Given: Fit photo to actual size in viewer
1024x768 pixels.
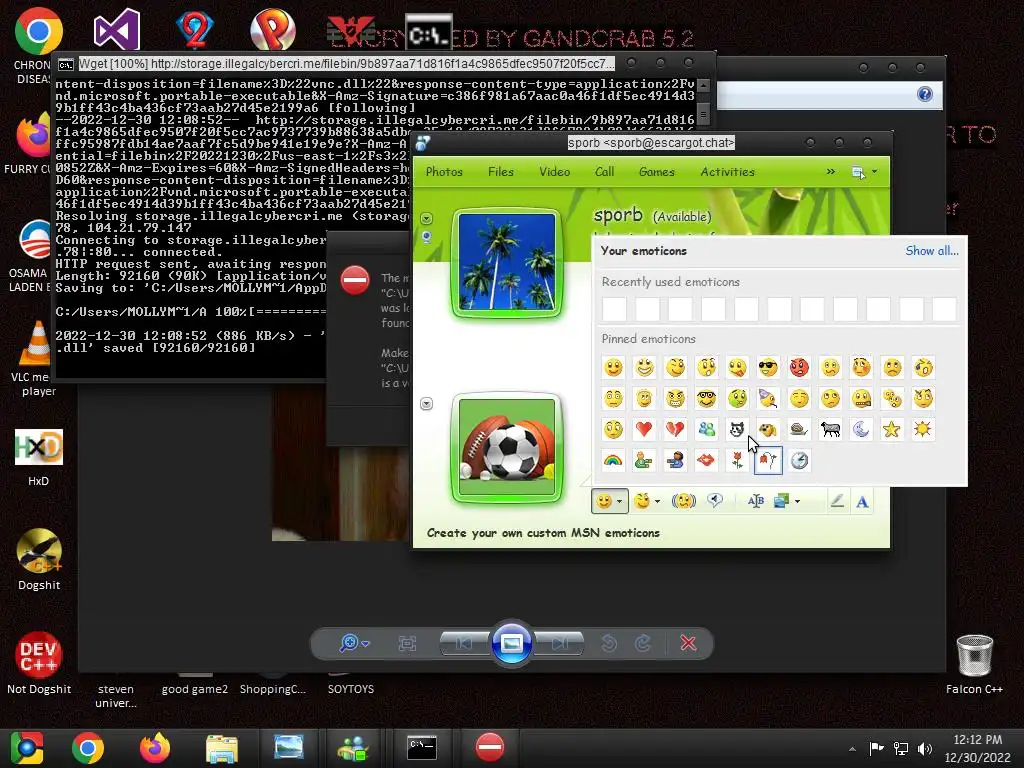Looking at the screenshot, I should click(408, 643).
